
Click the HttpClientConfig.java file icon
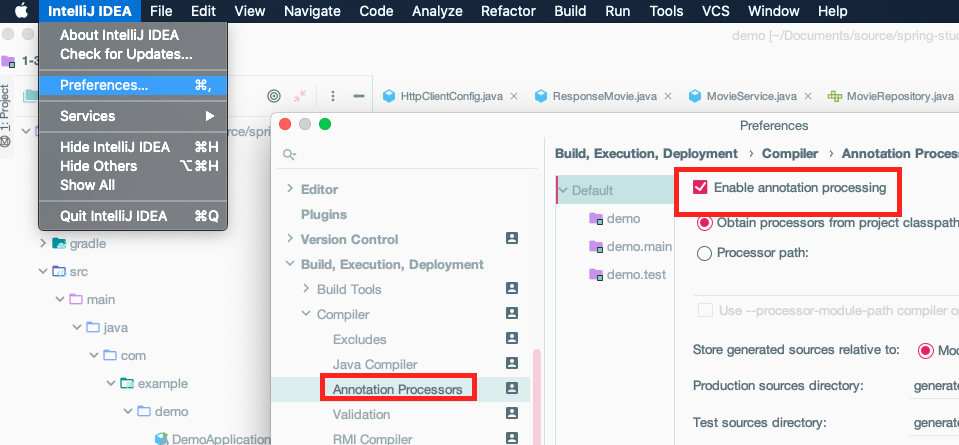[388, 96]
